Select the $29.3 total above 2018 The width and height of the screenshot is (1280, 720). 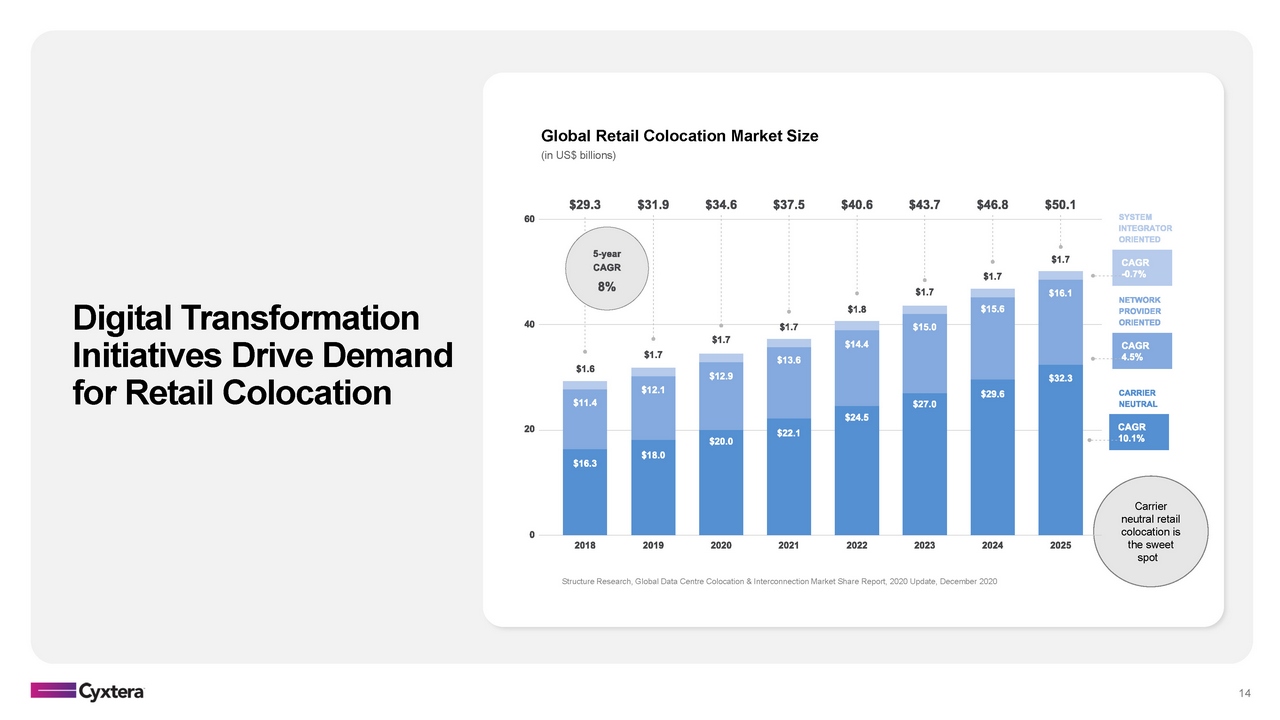tap(585, 204)
